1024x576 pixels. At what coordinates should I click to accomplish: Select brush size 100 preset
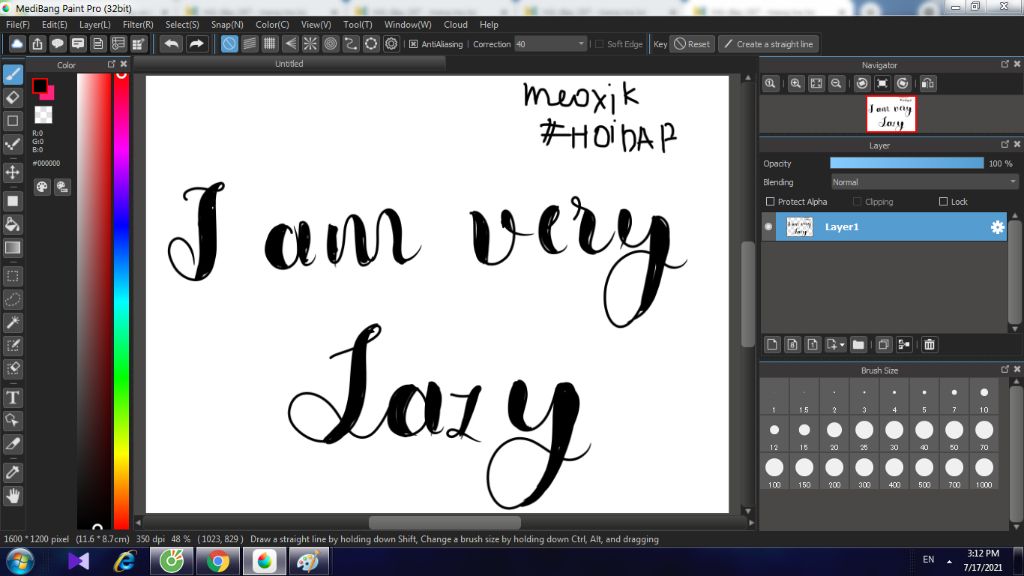coord(774,473)
